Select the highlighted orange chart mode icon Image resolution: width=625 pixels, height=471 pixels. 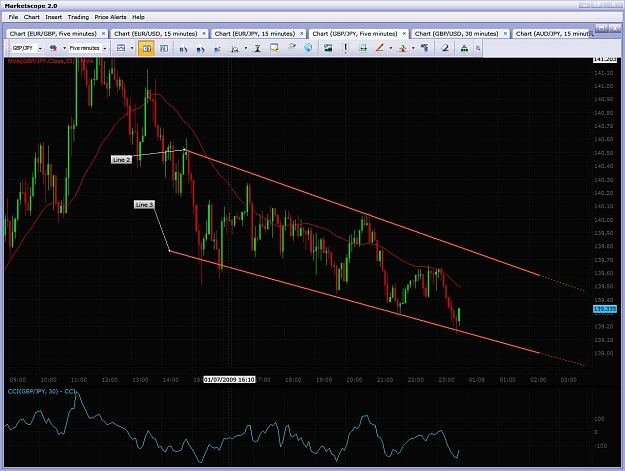click(x=146, y=48)
